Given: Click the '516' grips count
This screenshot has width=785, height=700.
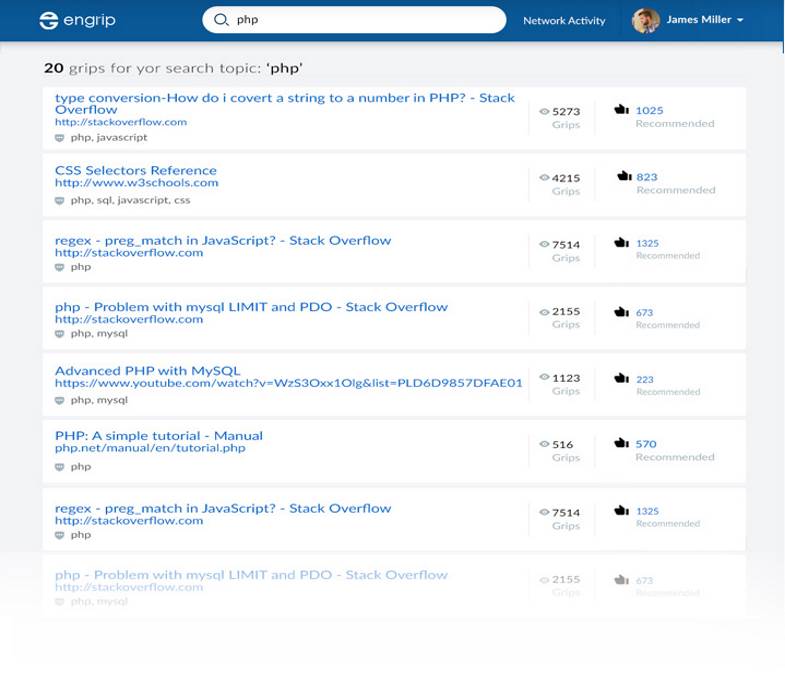Looking at the screenshot, I should (x=562, y=445).
